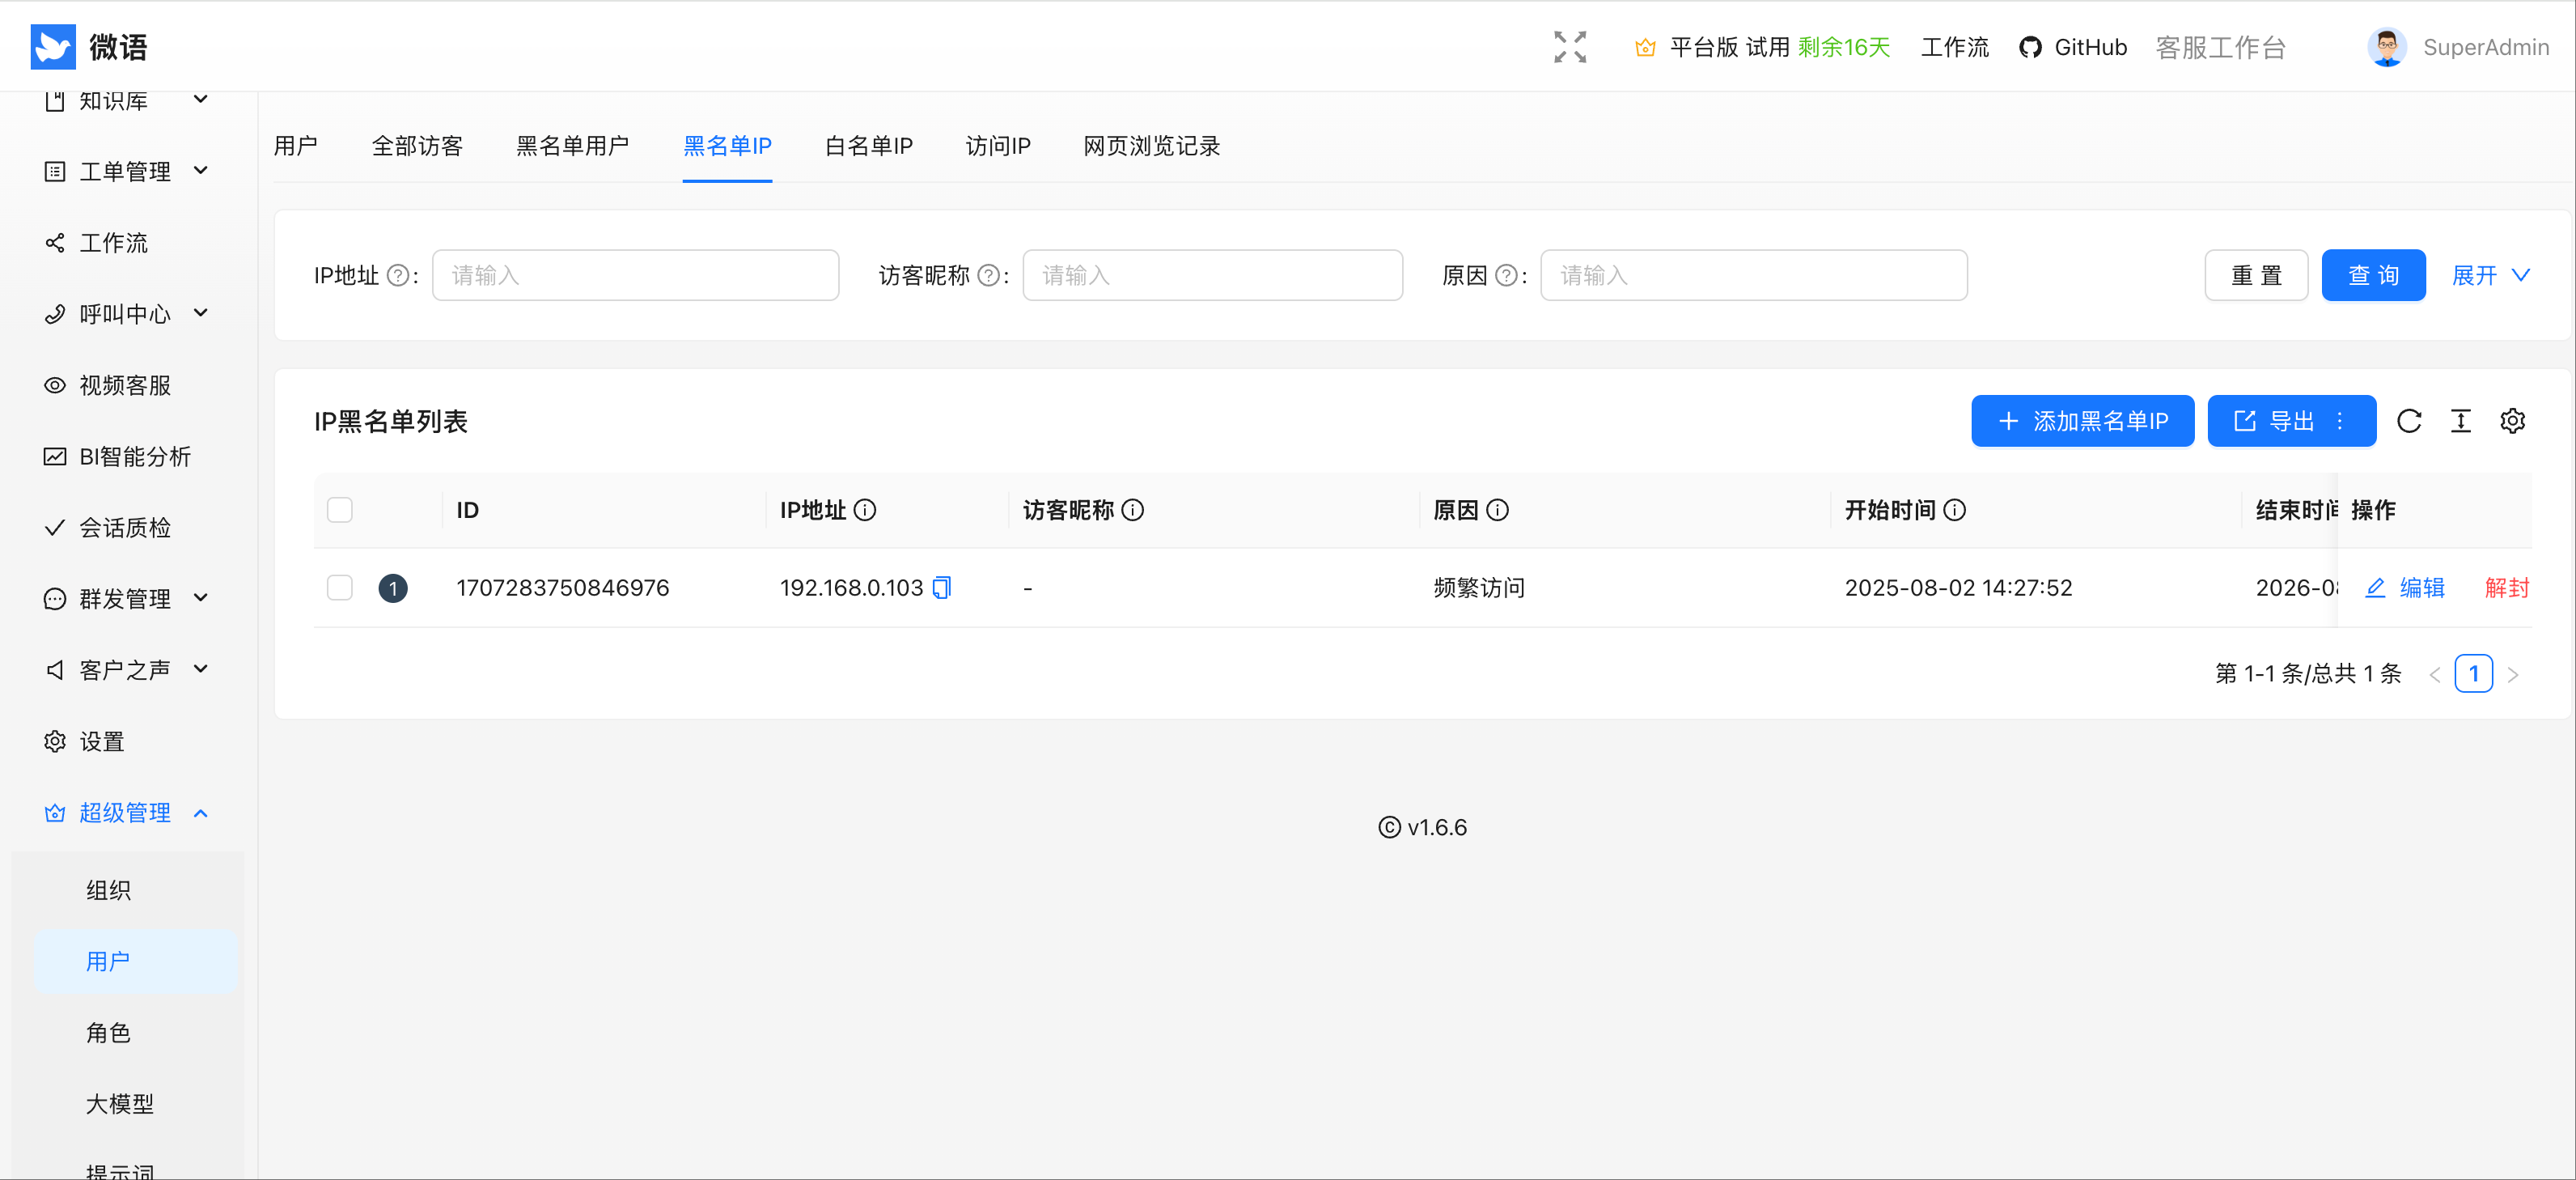Focus the 访客昵称 input field

[x=1212, y=275]
